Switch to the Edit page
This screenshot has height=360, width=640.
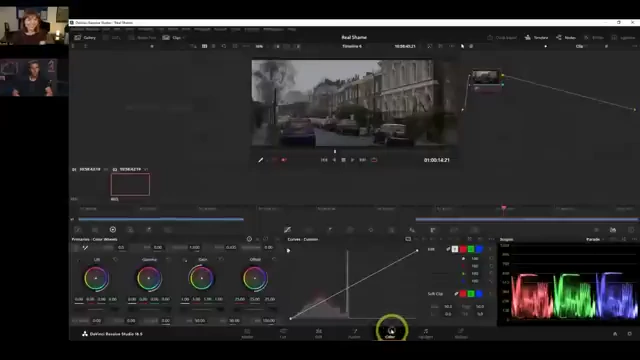coord(318,333)
